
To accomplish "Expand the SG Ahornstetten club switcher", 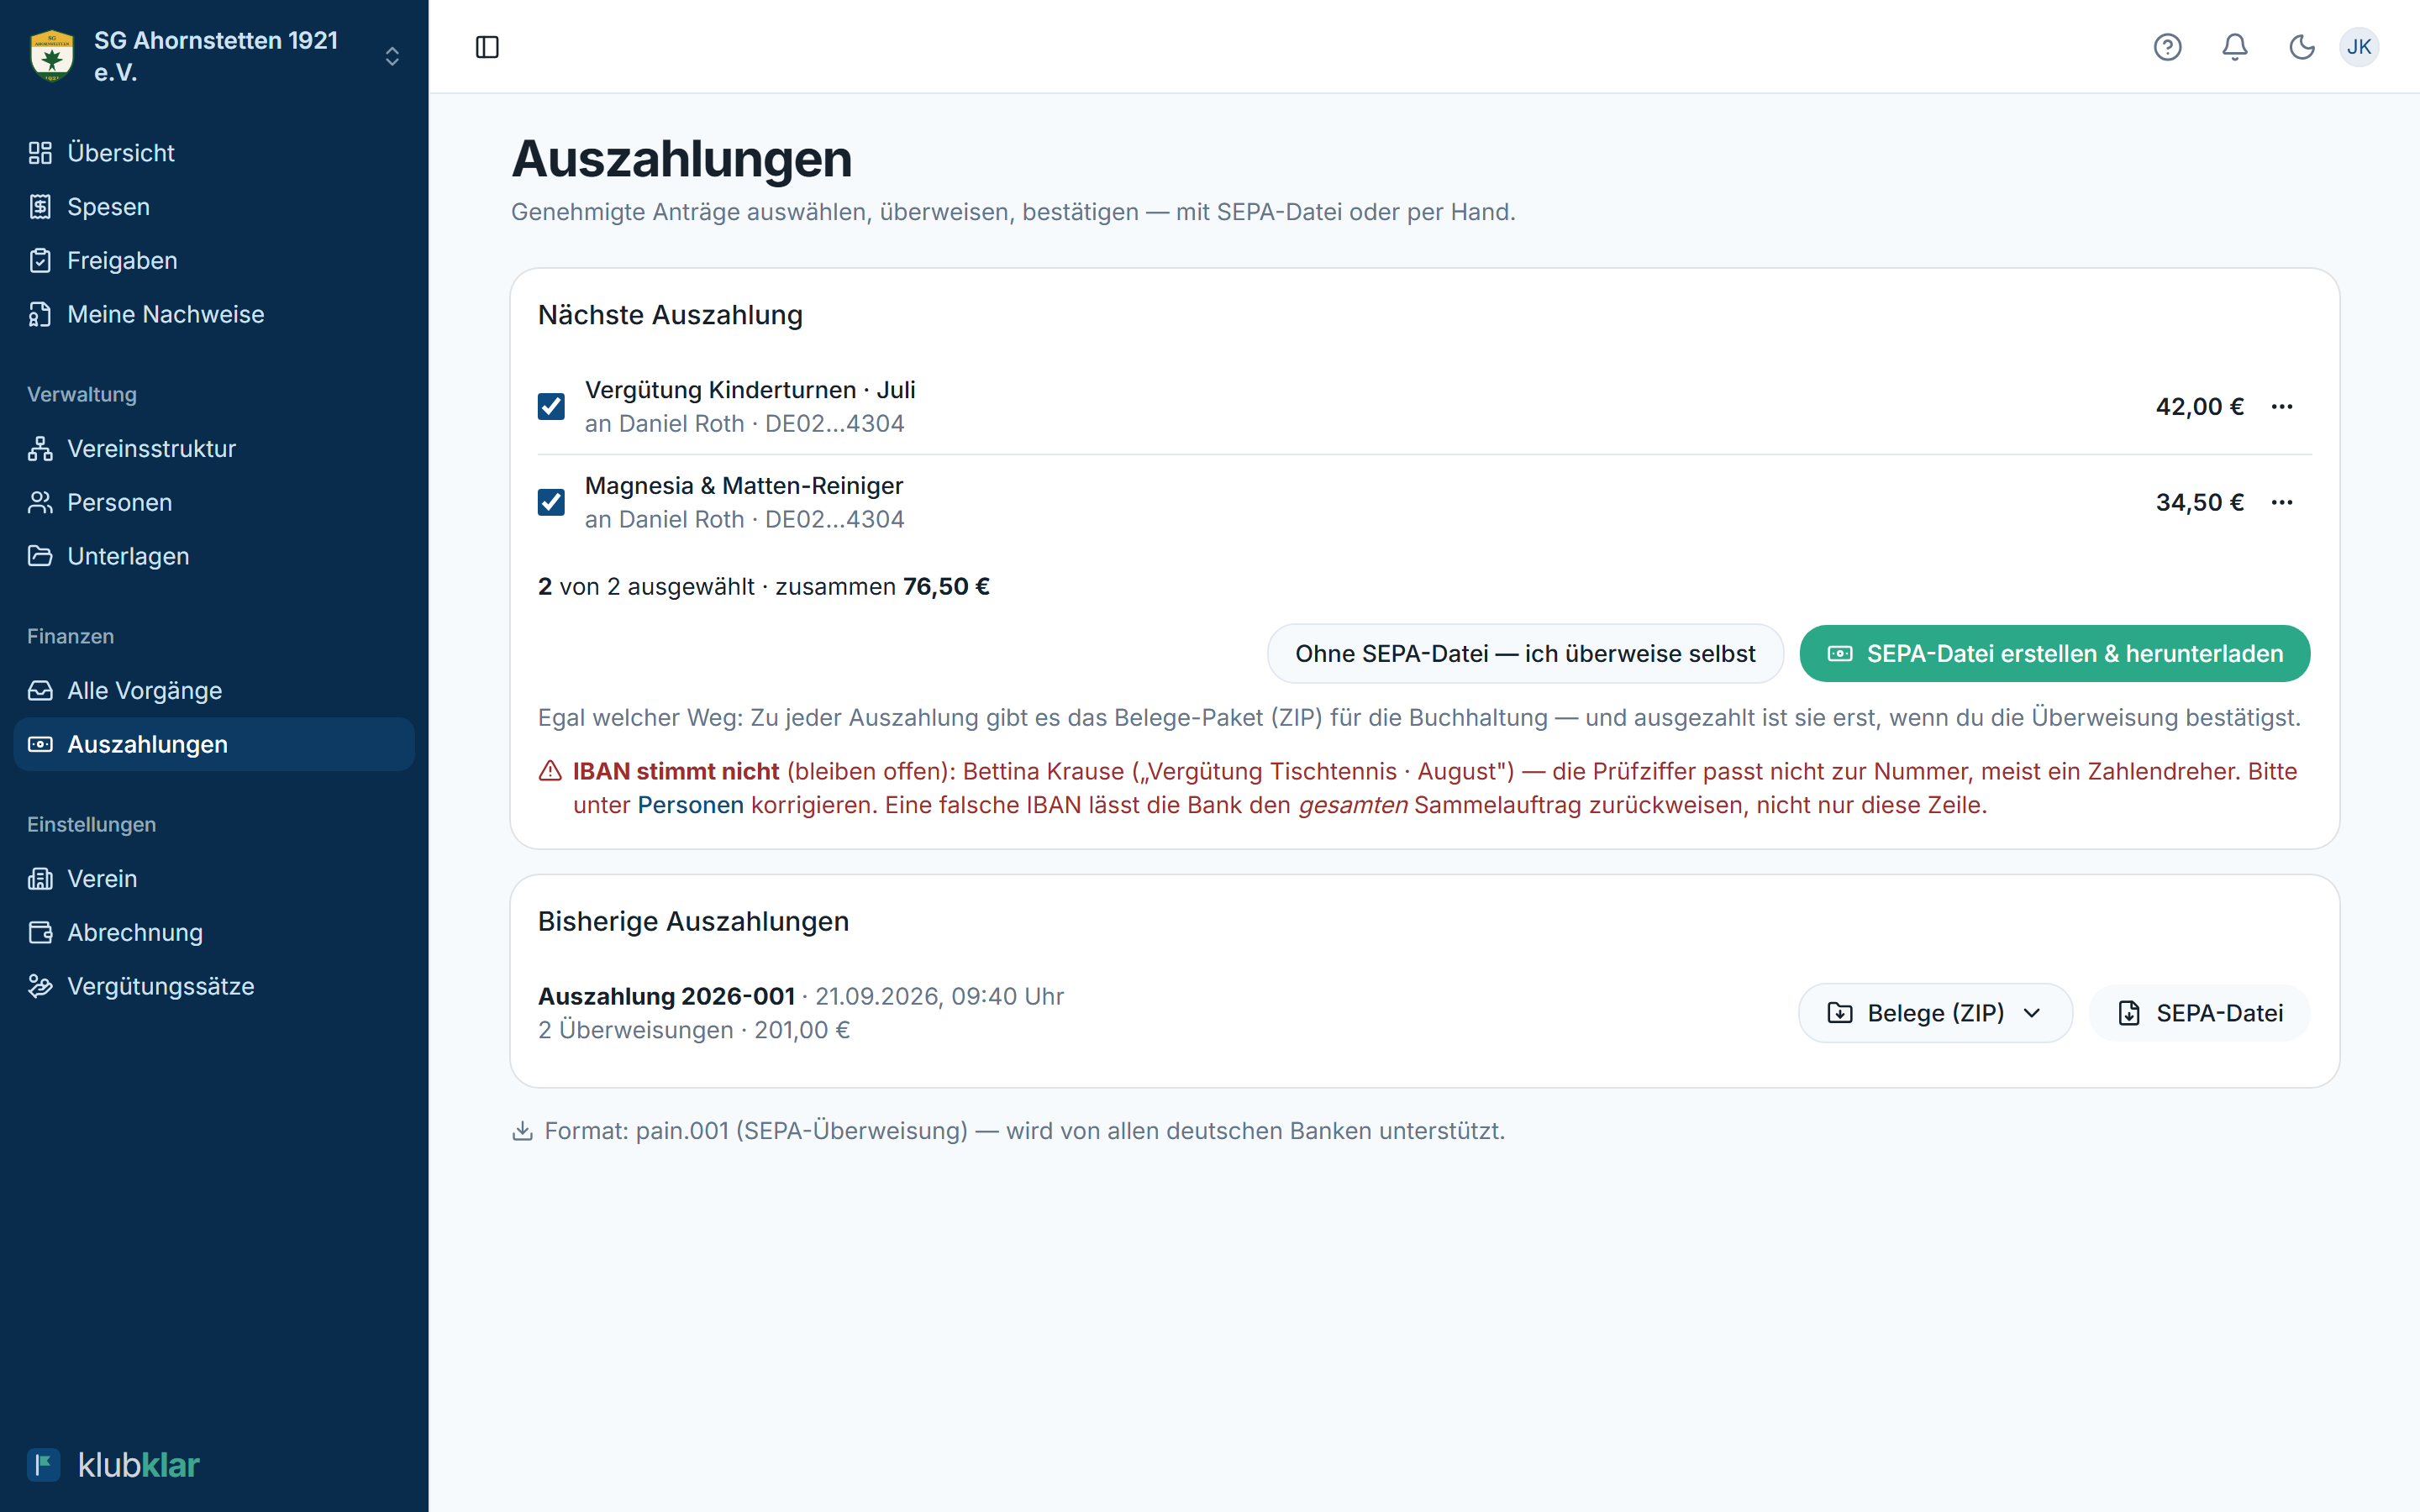I will 392,57.
